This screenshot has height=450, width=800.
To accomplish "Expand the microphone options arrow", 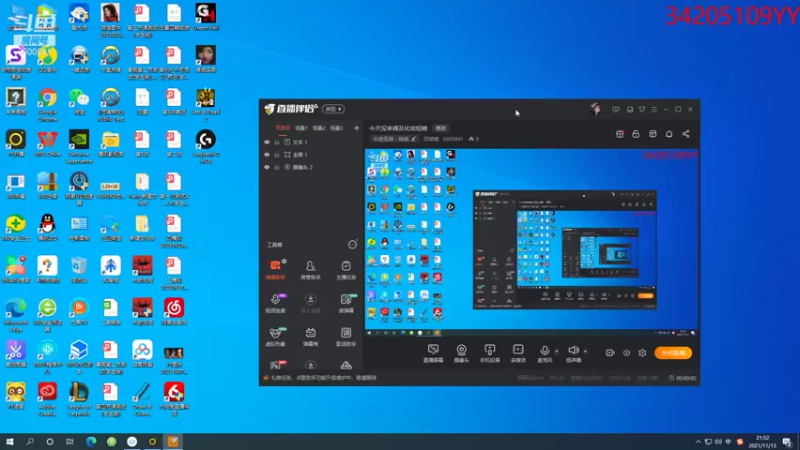I will 557,351.
